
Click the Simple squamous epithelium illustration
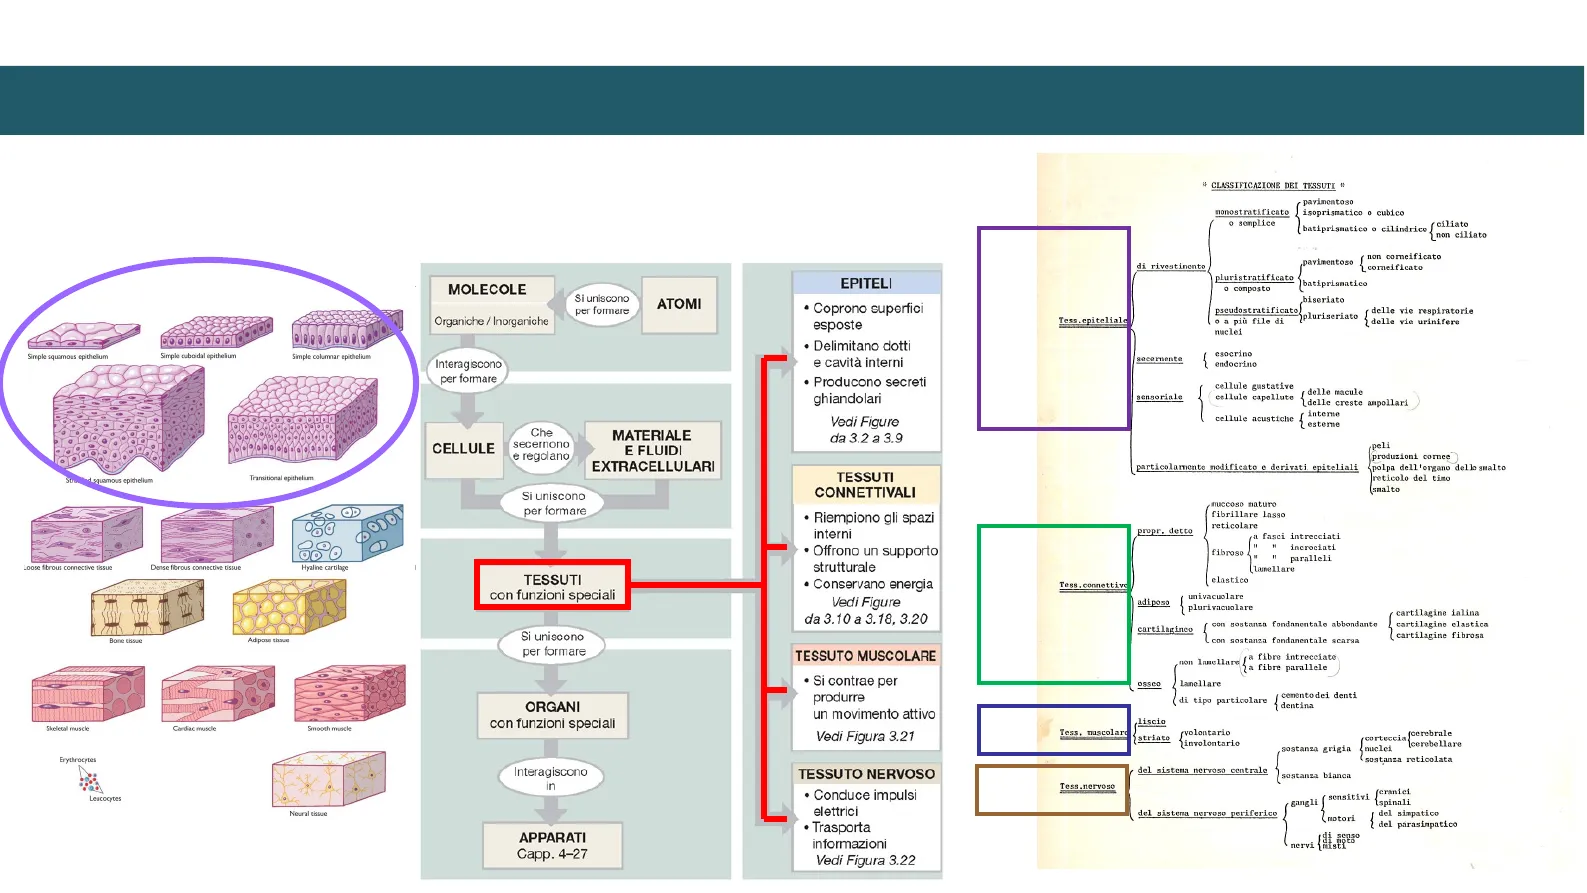pos(68,336)
